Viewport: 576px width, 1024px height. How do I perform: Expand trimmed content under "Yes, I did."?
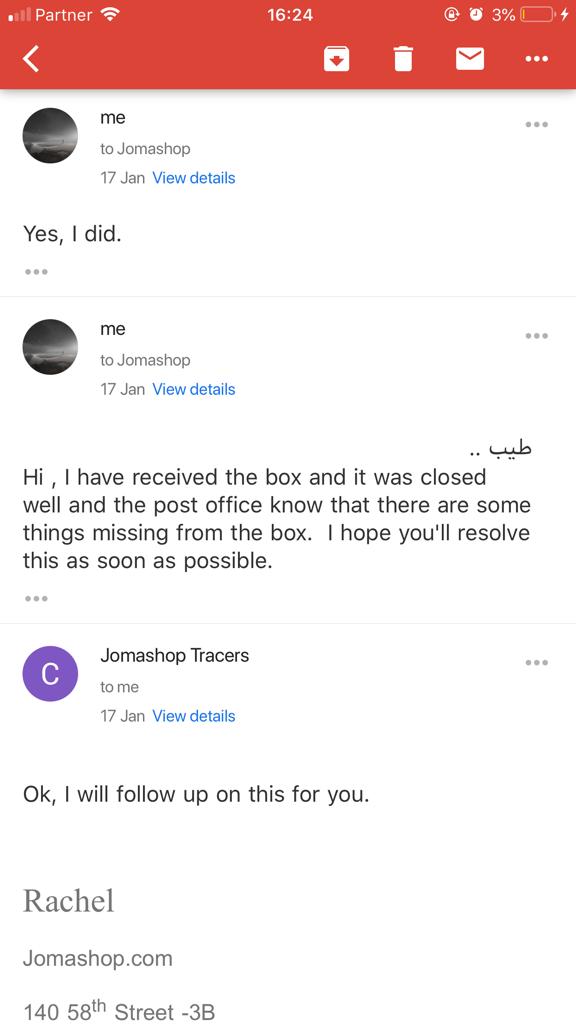pos(36,272)
